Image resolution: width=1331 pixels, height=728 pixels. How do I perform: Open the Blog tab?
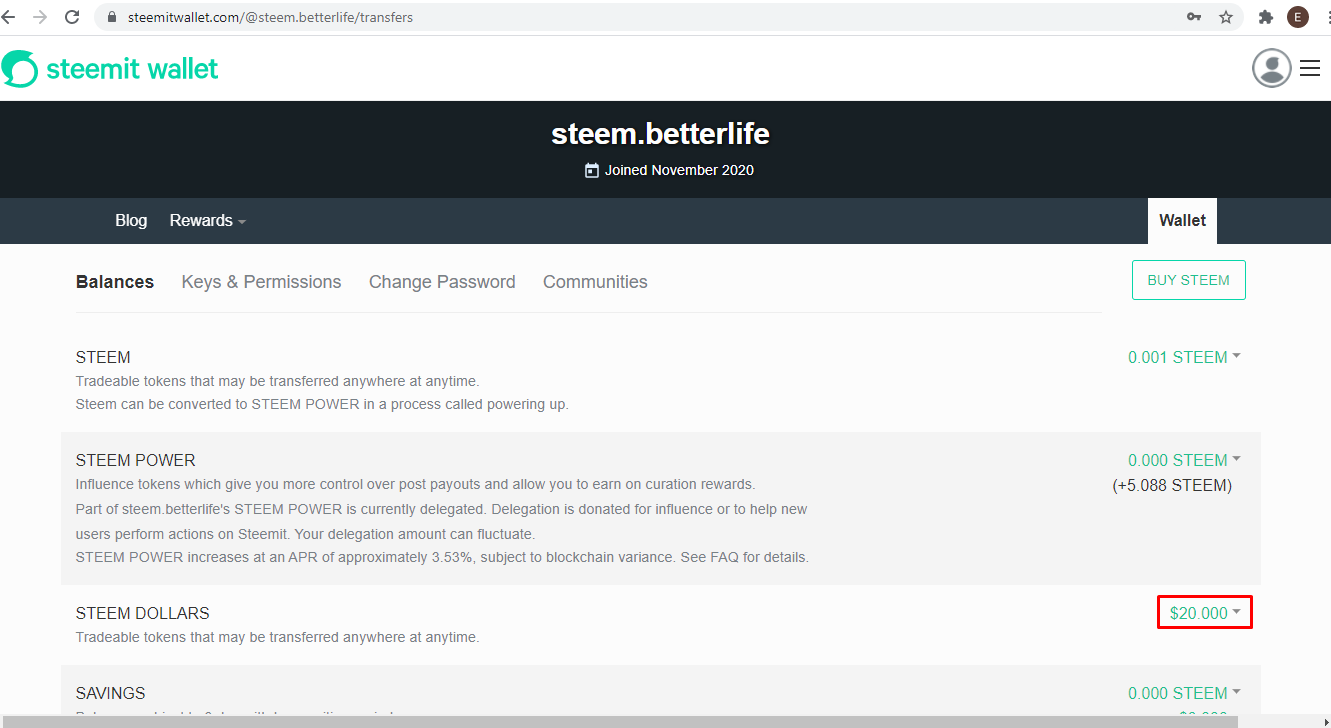pos(131,221)
